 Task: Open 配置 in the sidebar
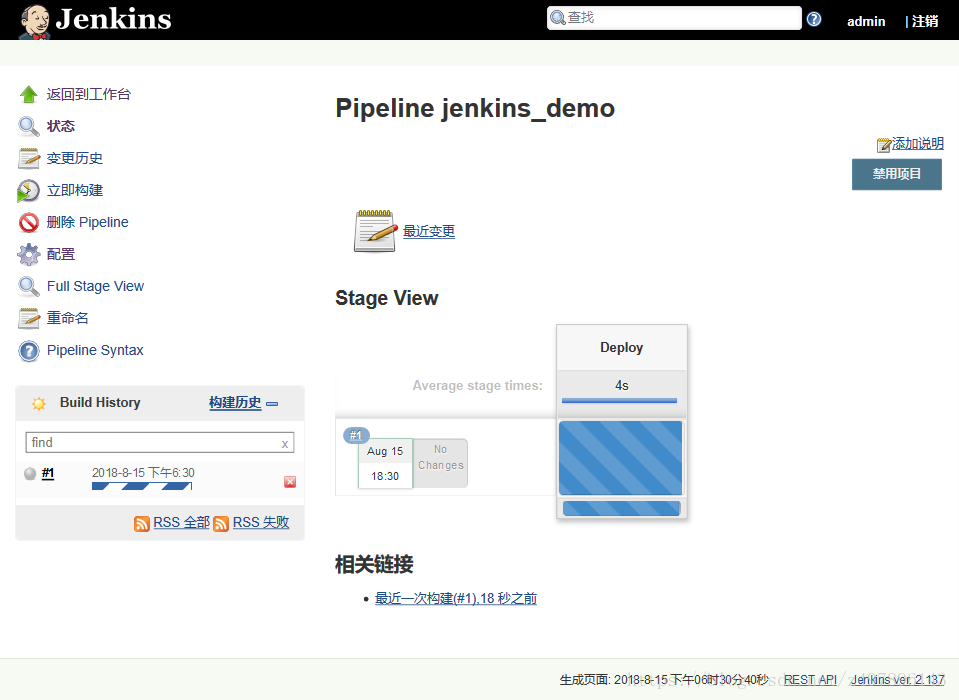pyautogui.click(x=61, y=254)
